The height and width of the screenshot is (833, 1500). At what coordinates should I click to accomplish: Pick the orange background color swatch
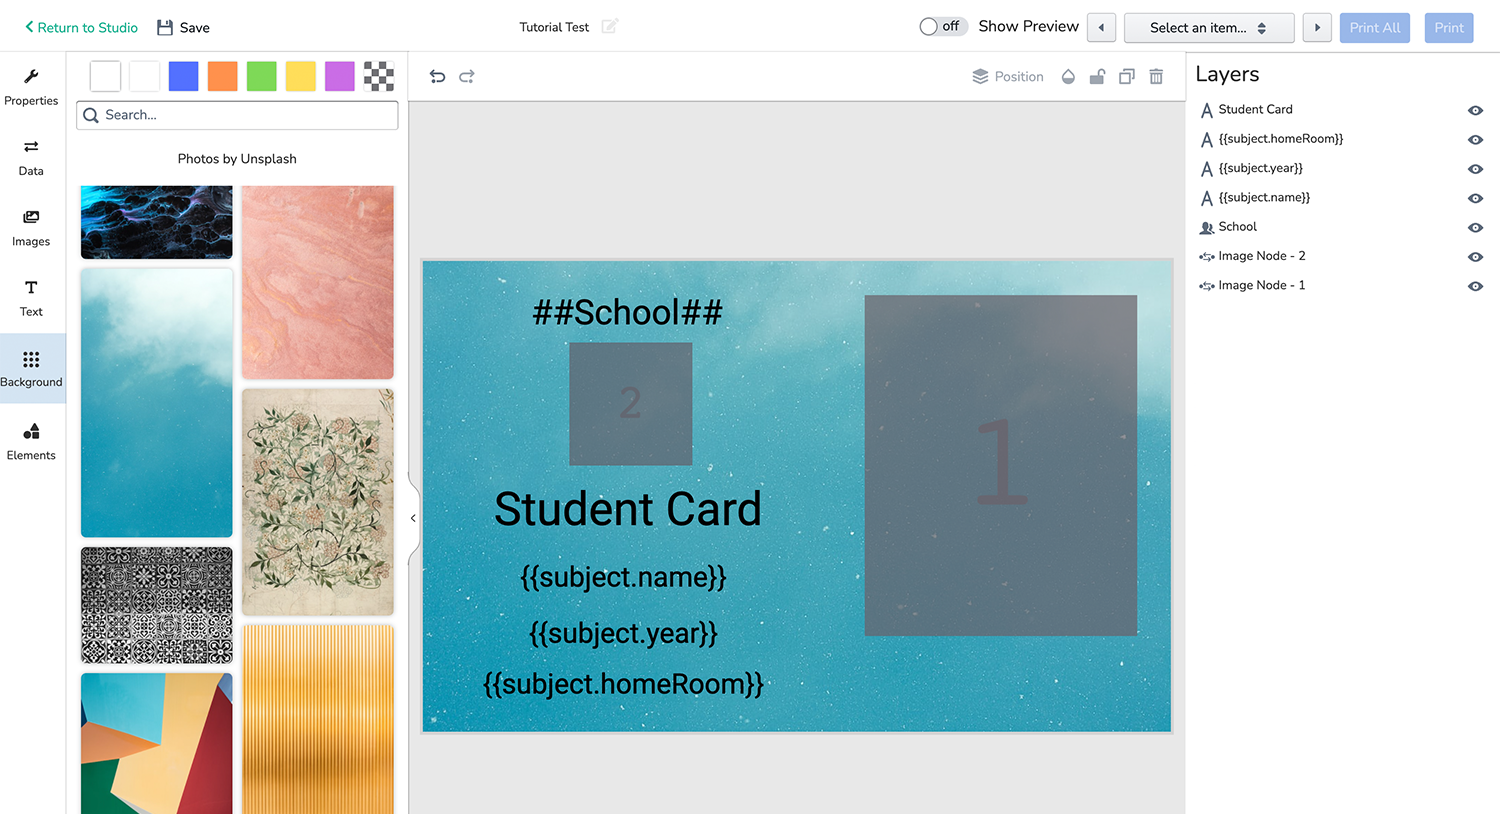point(222,76)
